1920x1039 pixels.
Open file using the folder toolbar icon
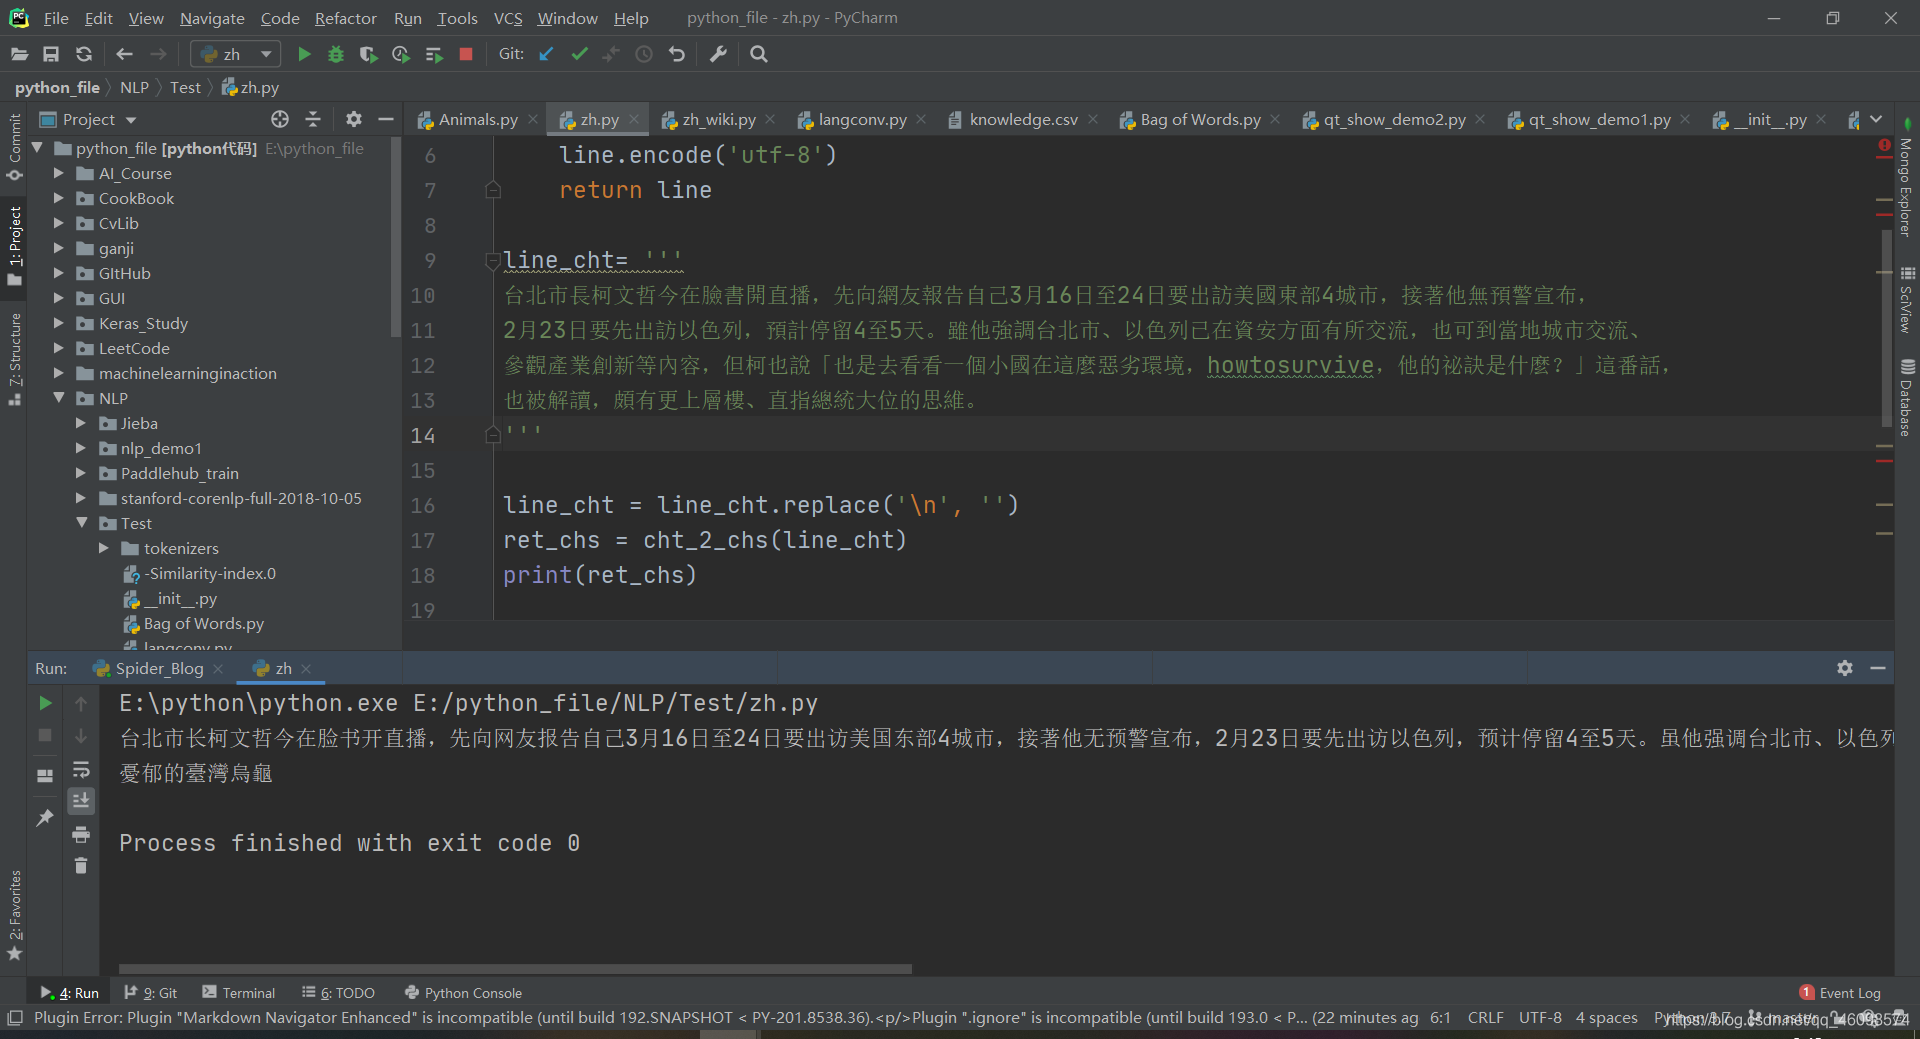19,54
